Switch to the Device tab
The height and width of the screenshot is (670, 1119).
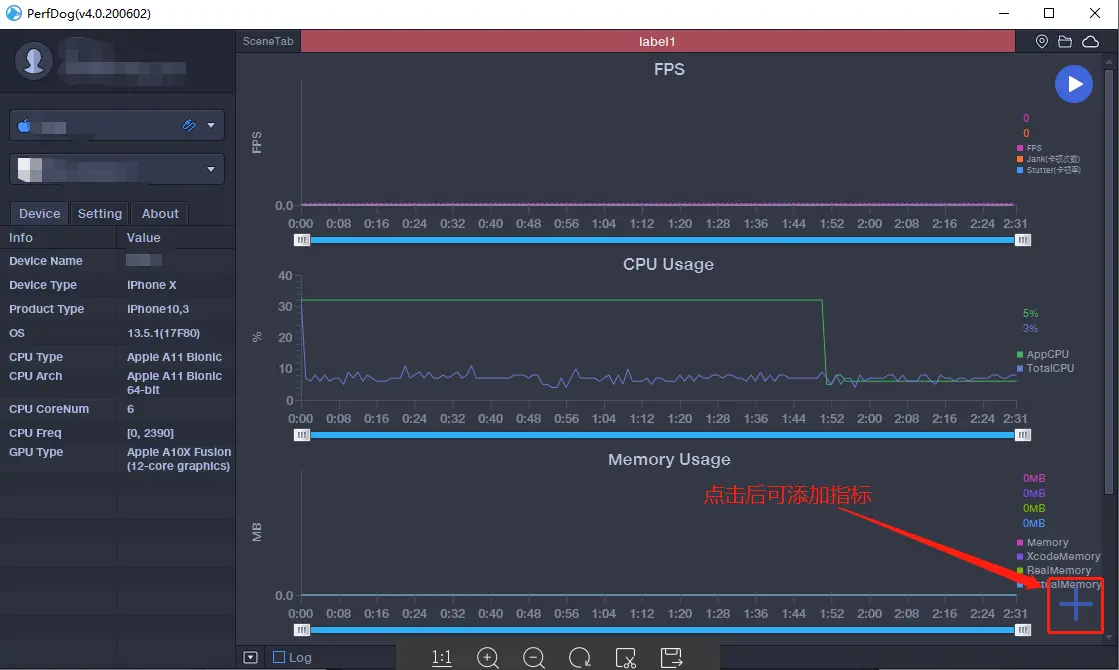point(39,213)
